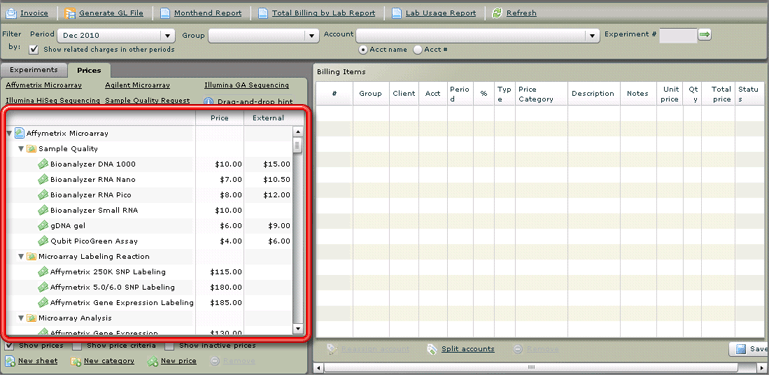Click the Lab Usage Report link
This screenshot has width=769, height=375.
[441, 13]
